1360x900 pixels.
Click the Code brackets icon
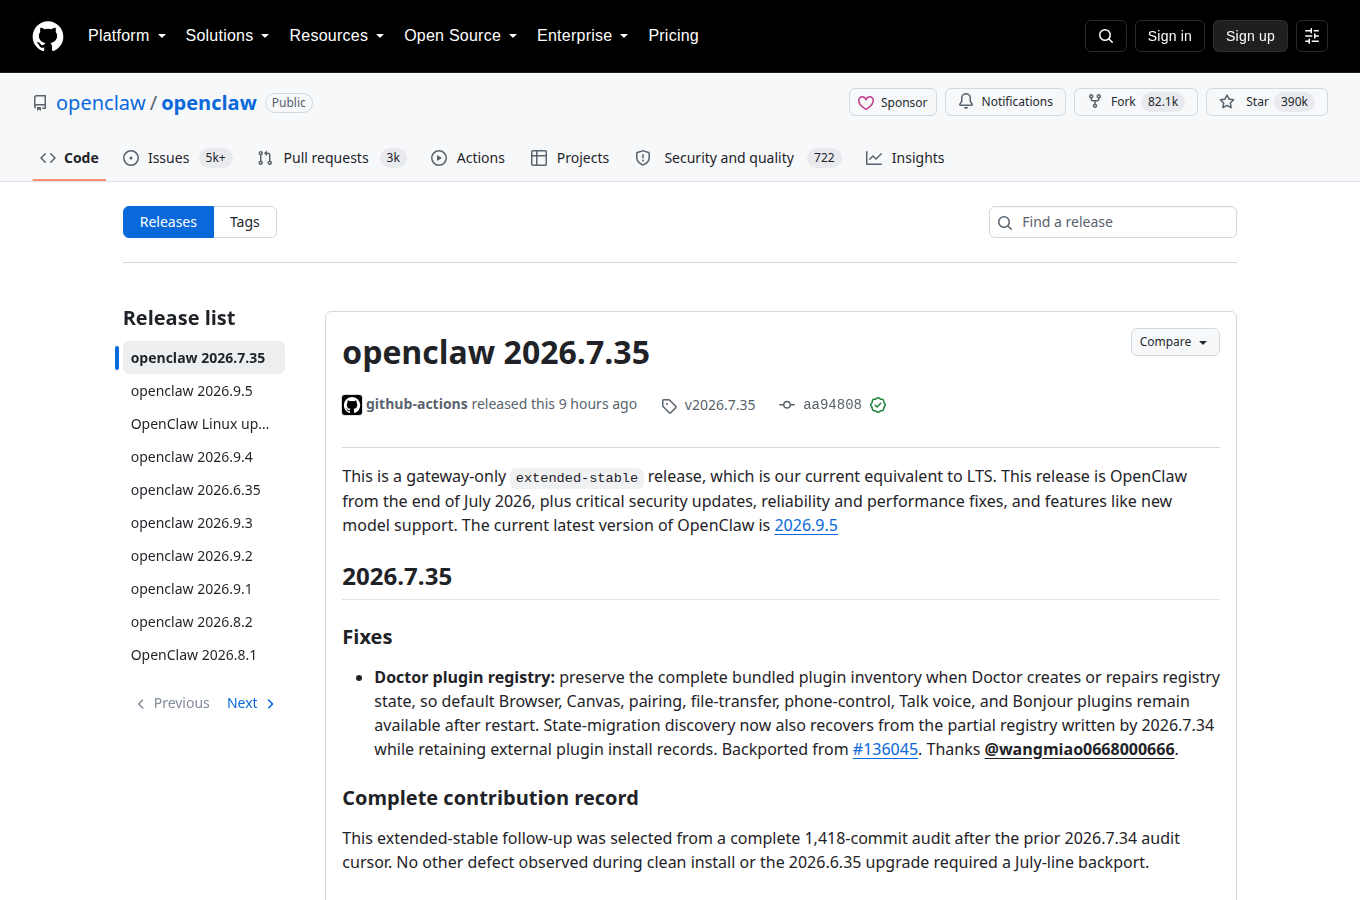pos(48,158)
